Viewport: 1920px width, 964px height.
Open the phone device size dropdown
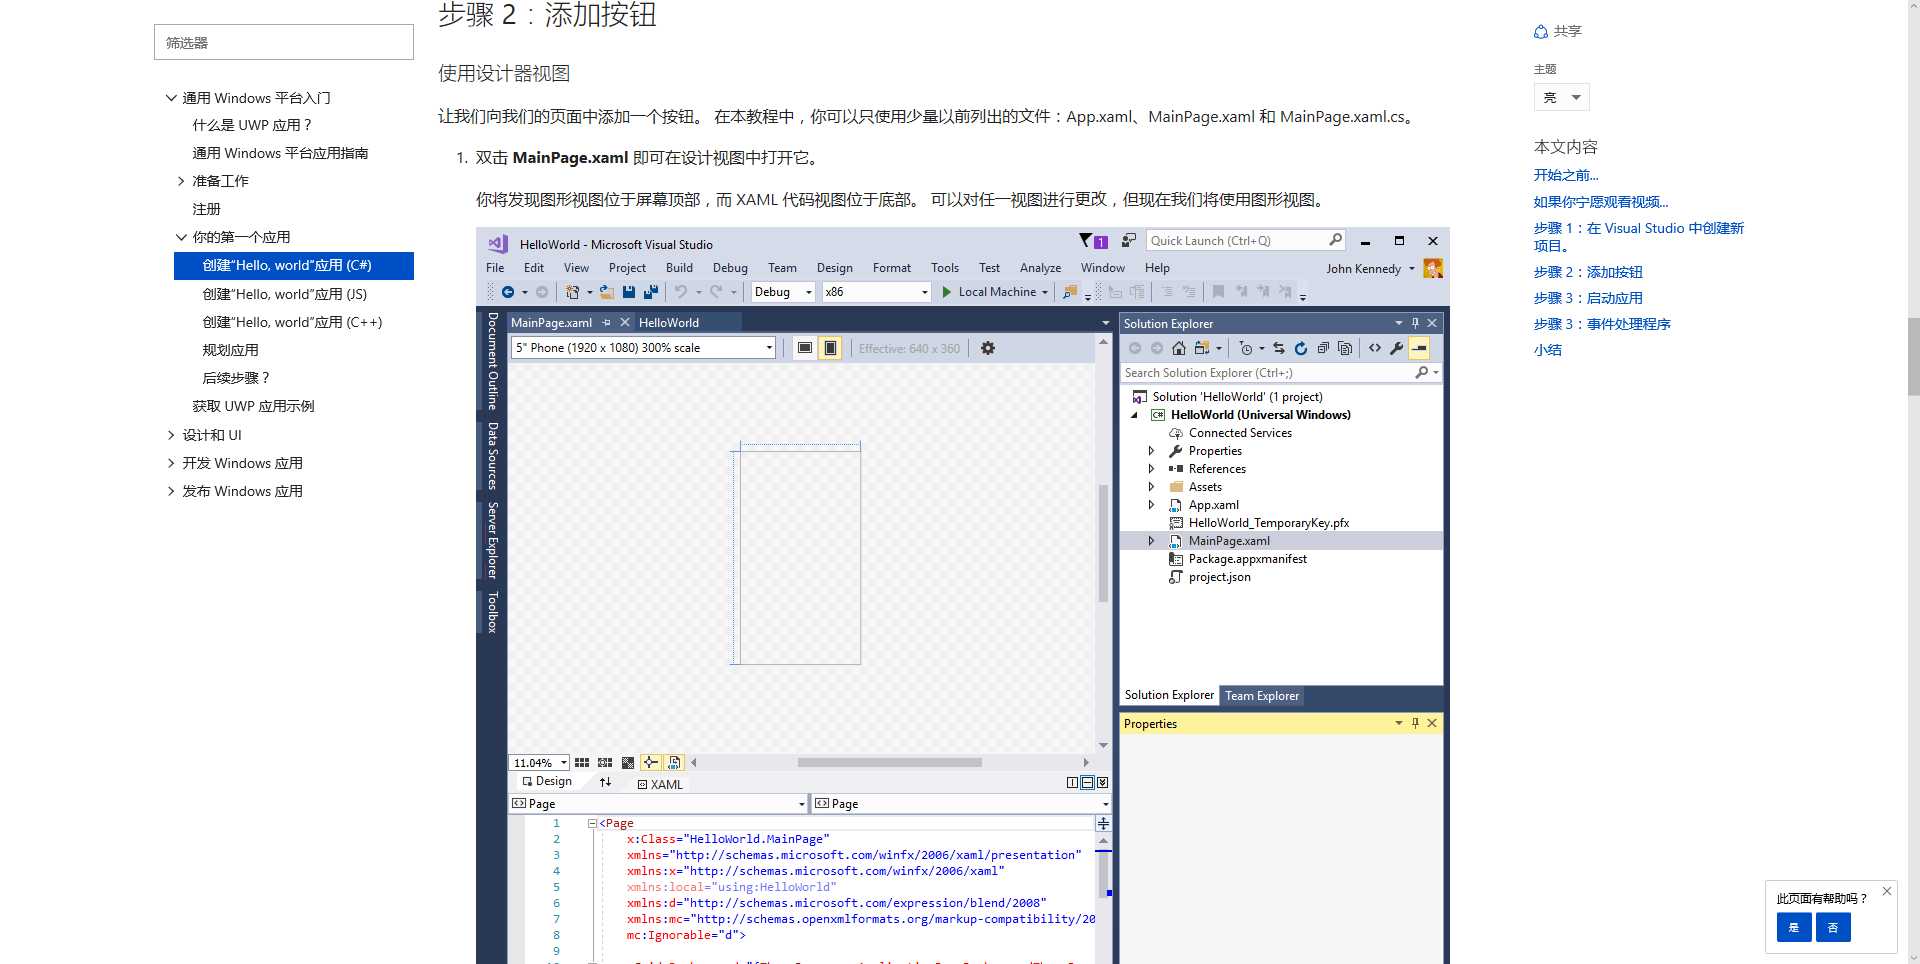(644, 348)
